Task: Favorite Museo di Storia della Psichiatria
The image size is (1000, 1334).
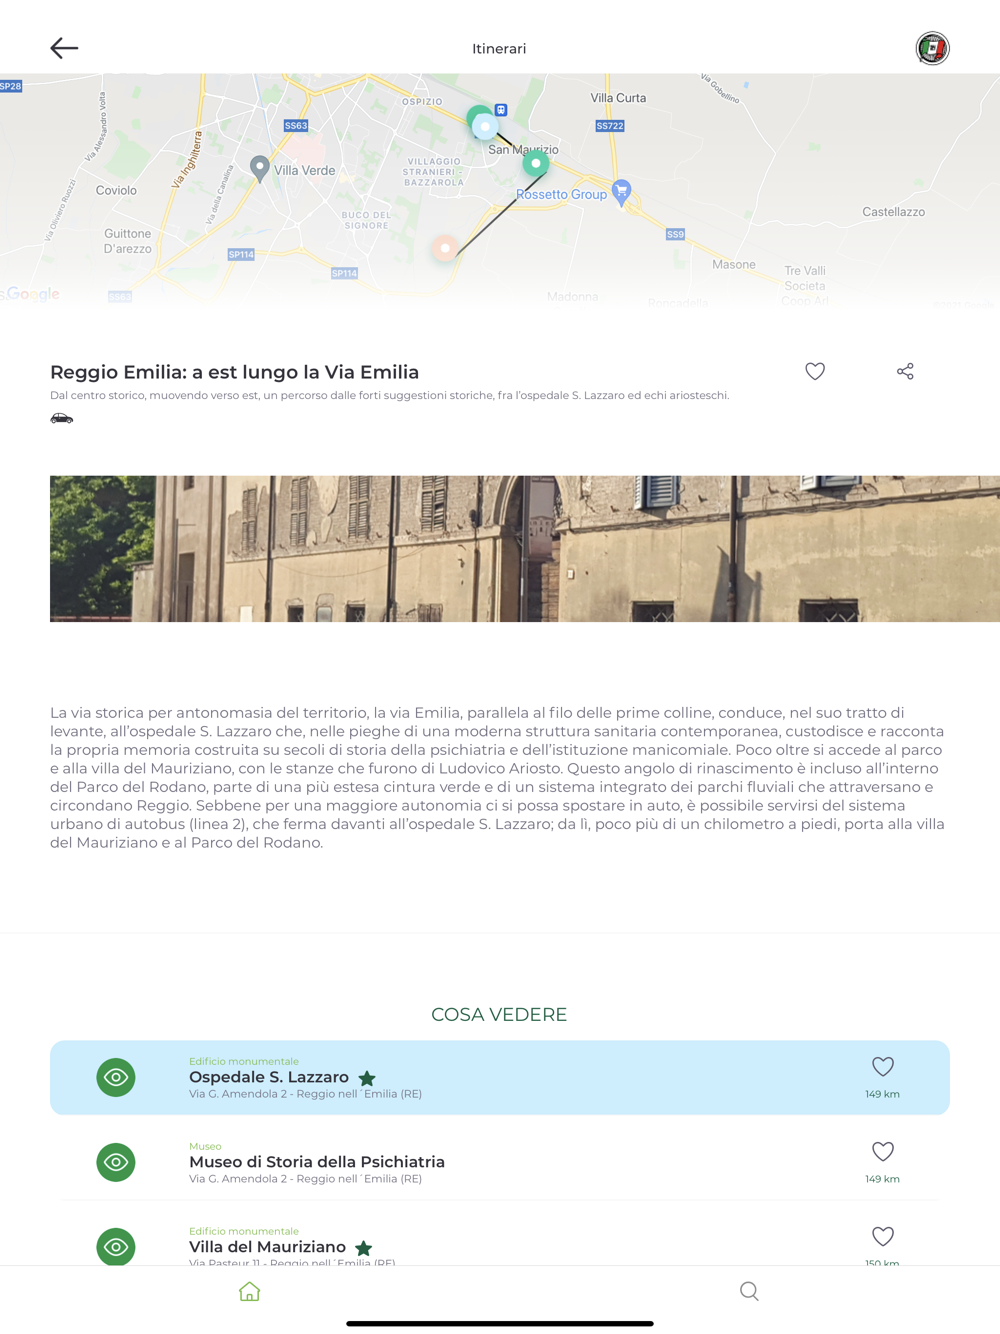Action: point(883,1152)
